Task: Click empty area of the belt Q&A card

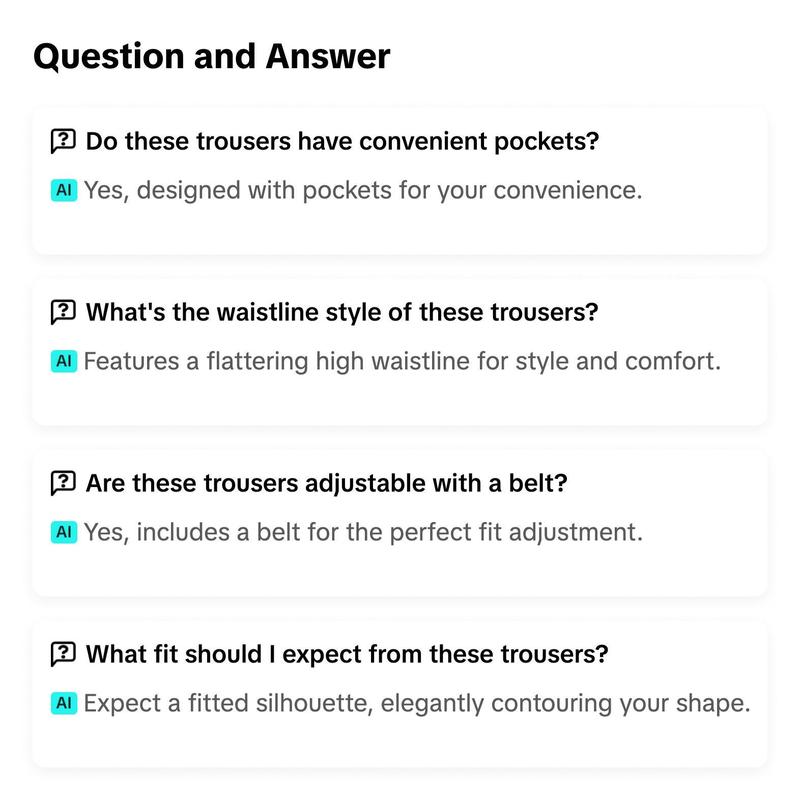Action: (399, 571)
